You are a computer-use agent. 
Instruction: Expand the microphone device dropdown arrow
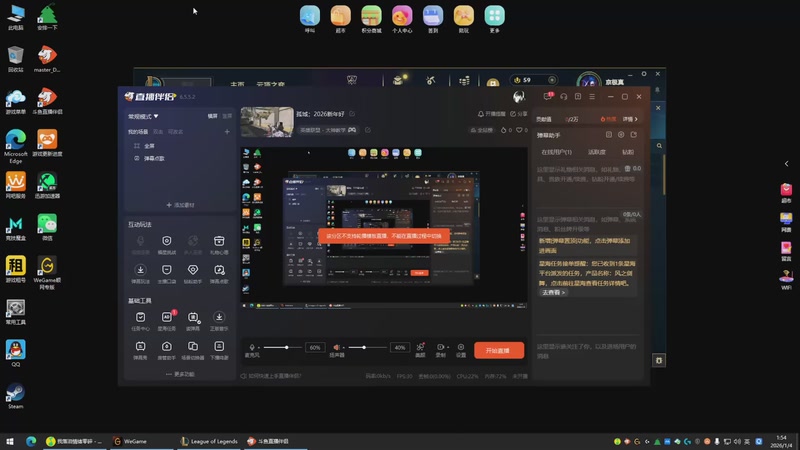[258, 348]
